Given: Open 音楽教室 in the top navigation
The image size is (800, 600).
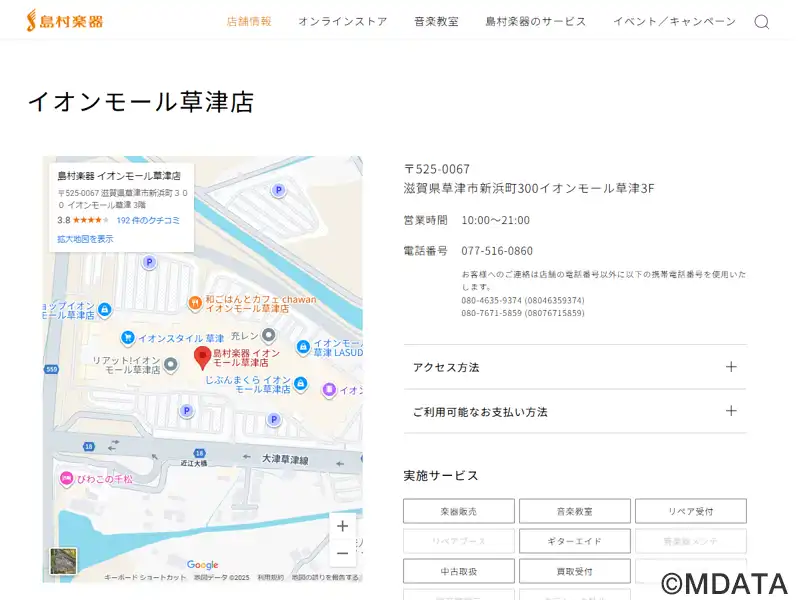Looking at the screenshot, I should (x=436, y=21).
